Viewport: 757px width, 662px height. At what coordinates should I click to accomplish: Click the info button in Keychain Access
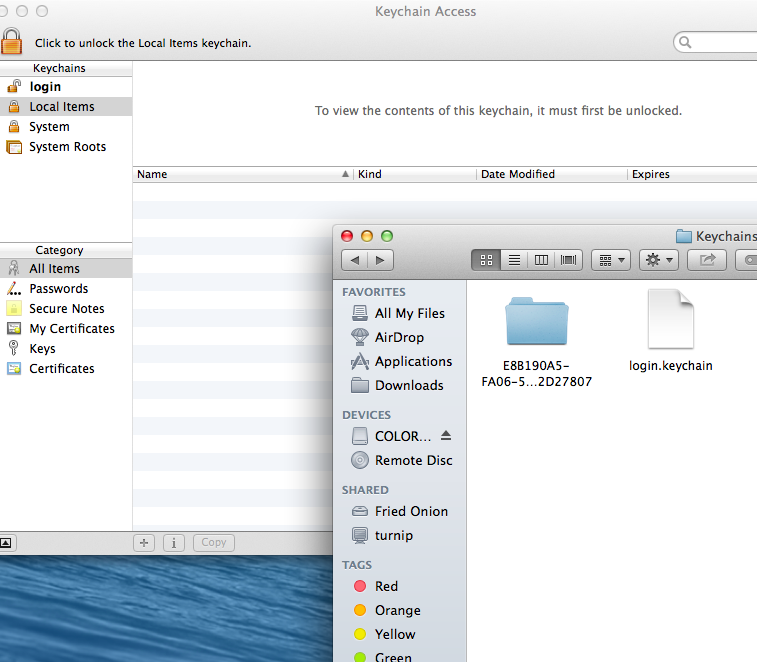(x=174, y=543)
